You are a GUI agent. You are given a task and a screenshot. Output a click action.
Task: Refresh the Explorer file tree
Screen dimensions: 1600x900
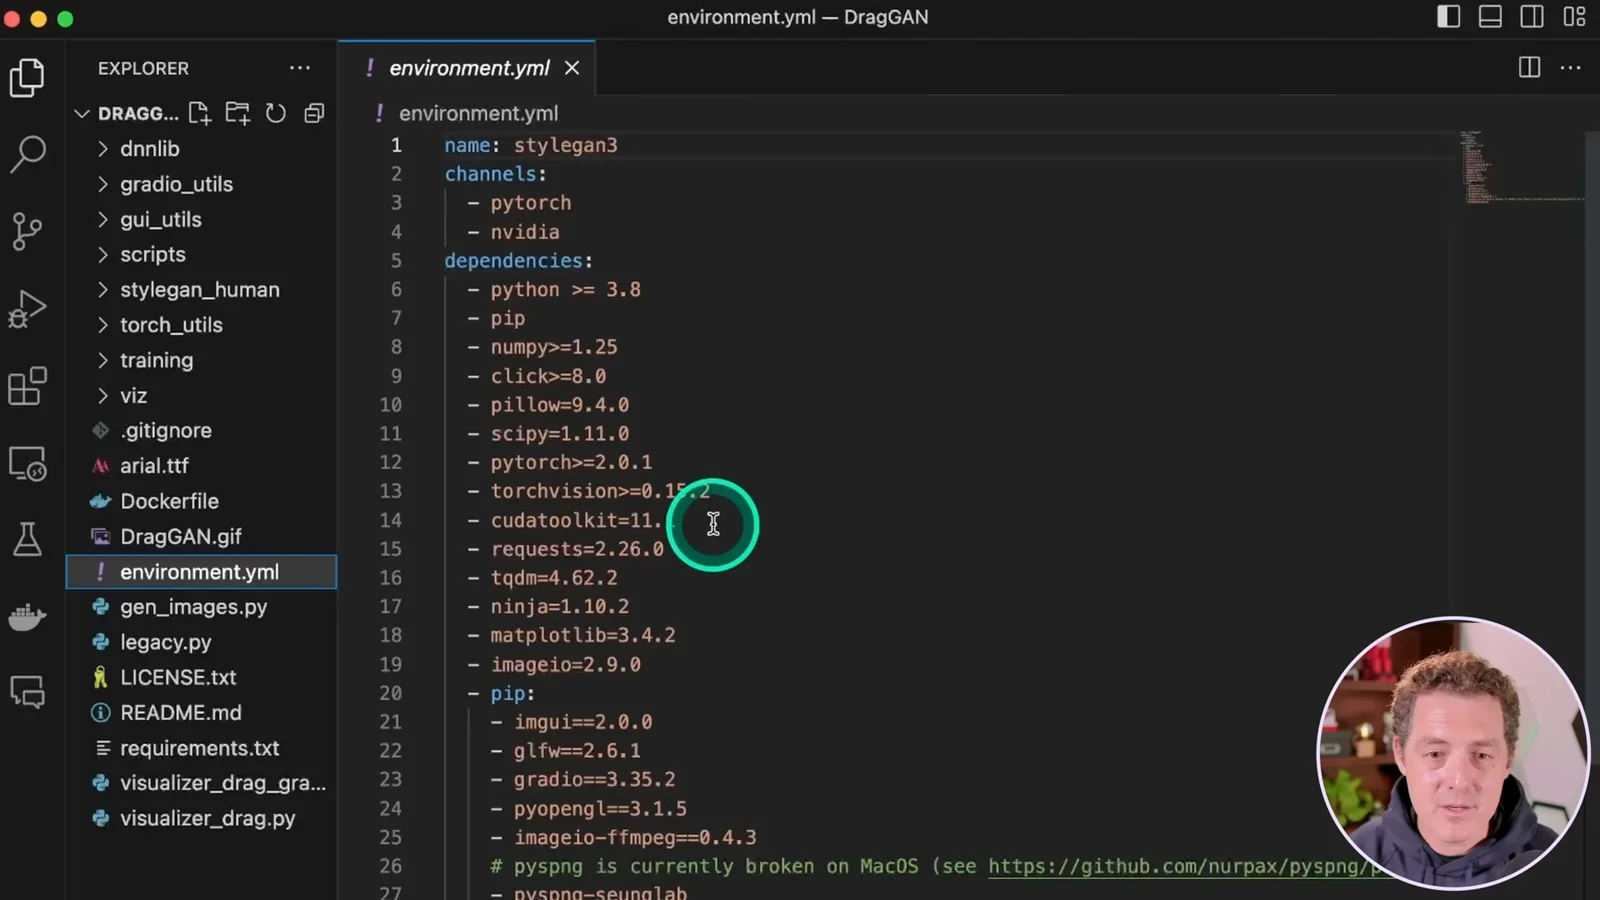tap(276, 113)
